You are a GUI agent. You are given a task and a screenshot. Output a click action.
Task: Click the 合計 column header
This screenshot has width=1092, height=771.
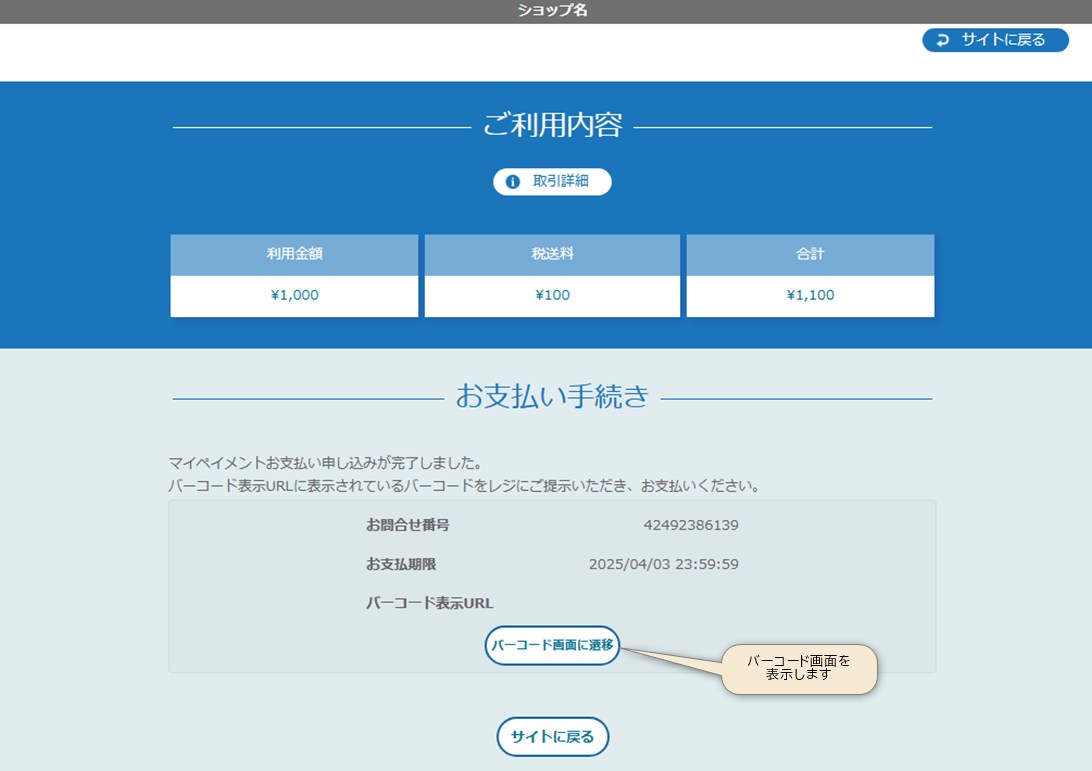pyautogui.click(x=810, y=253)
